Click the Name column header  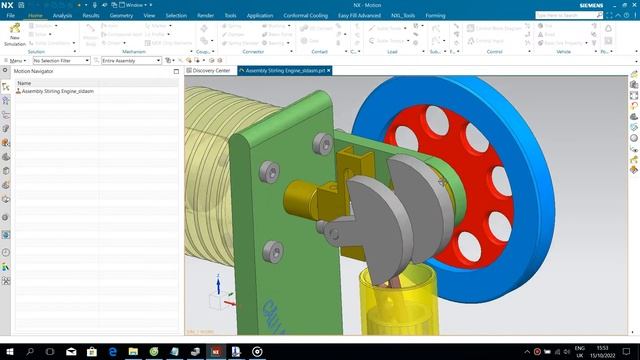pyautogui.click(x=24, y=83)
